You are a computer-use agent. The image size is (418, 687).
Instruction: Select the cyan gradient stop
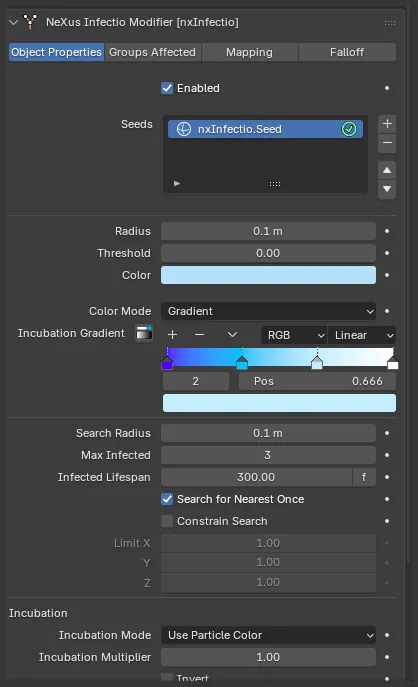[242, 363]
